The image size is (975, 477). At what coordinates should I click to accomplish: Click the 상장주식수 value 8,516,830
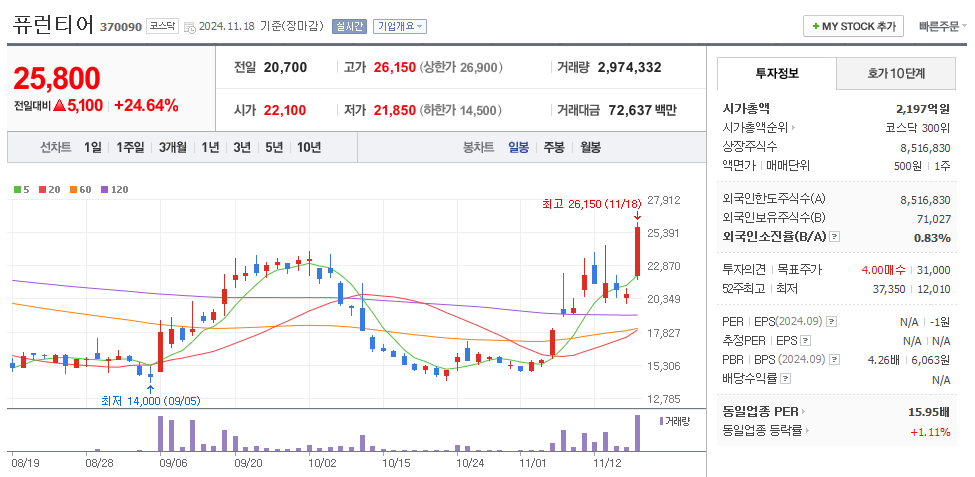coord(925,147)
